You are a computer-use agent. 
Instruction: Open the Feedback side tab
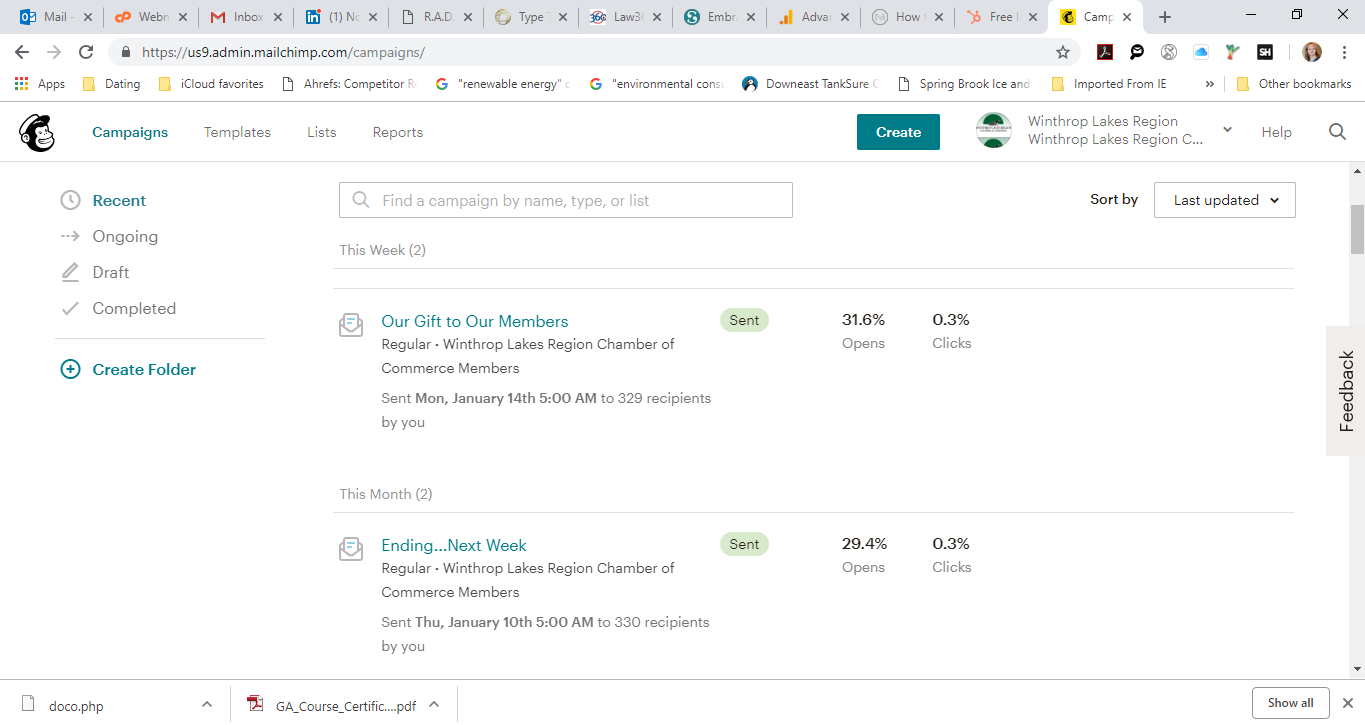click(x=1346, y=391)
